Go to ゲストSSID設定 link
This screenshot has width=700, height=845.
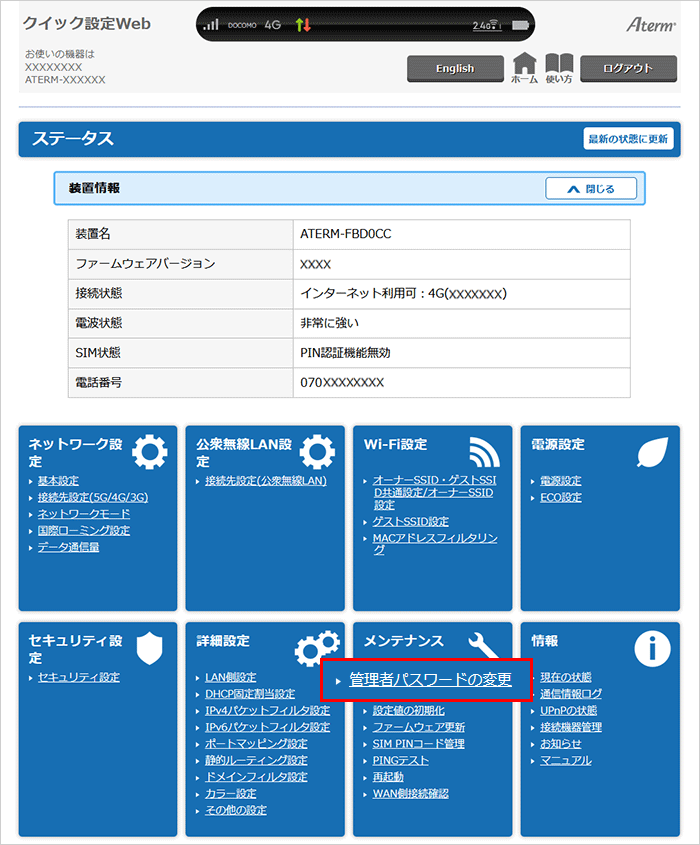[x=410, y=522]
